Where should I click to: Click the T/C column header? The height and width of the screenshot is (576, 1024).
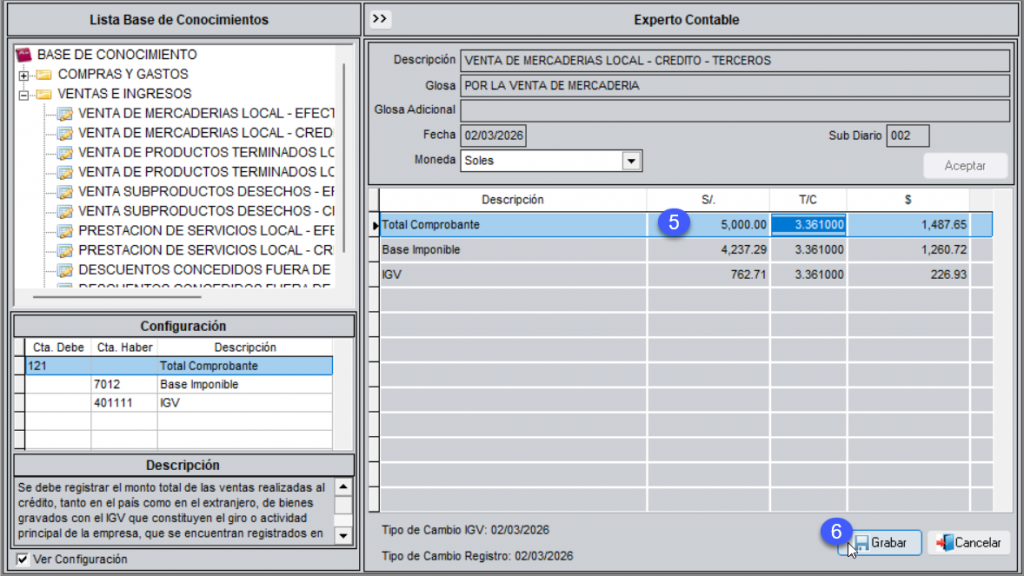click(808, 200)
